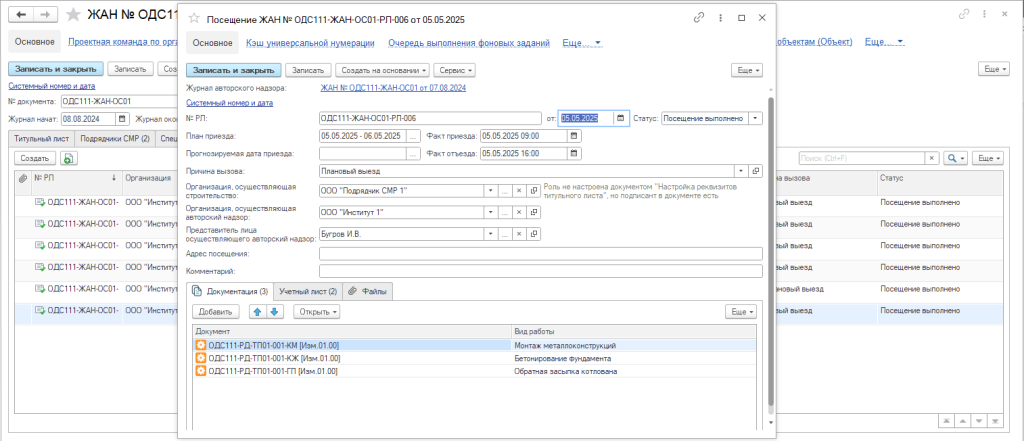Screen dimensions: 1024x441
Task: Open Открыть dropdown in Документация tab
Action: tap(317, 312)
